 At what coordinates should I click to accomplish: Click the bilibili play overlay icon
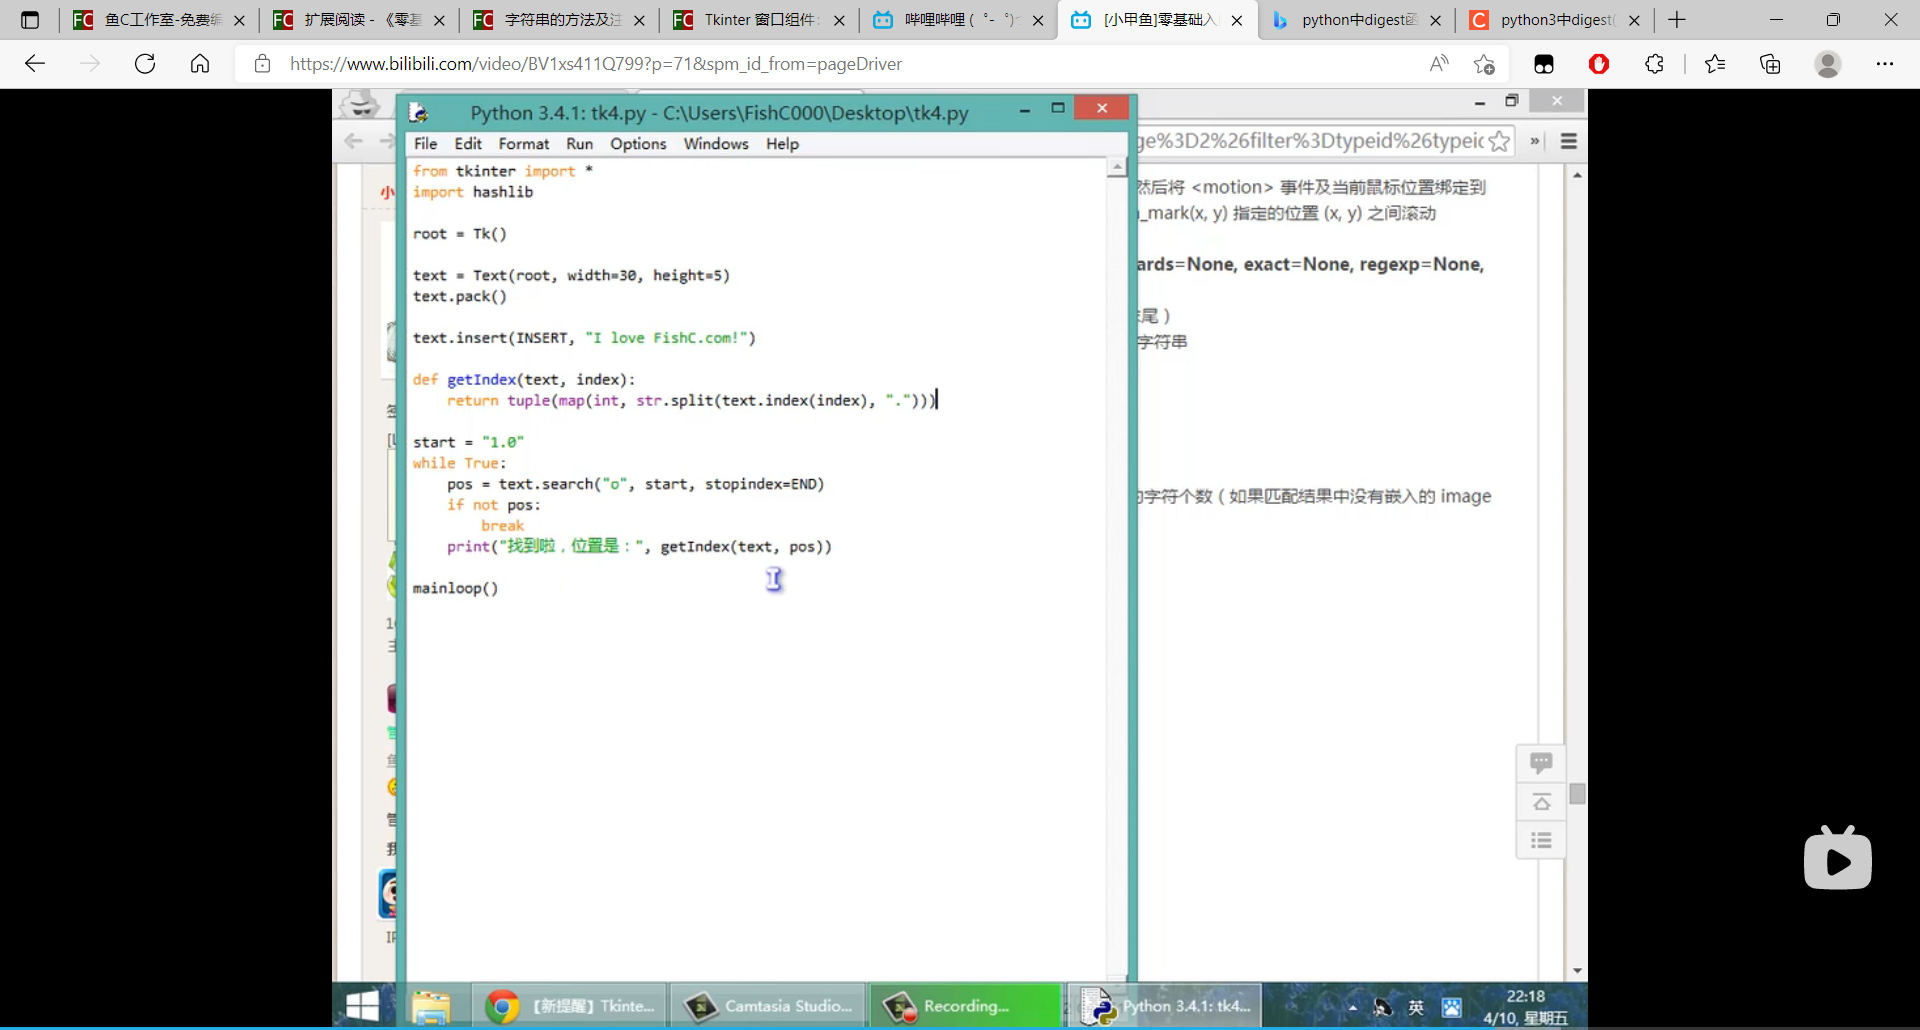1838,858
